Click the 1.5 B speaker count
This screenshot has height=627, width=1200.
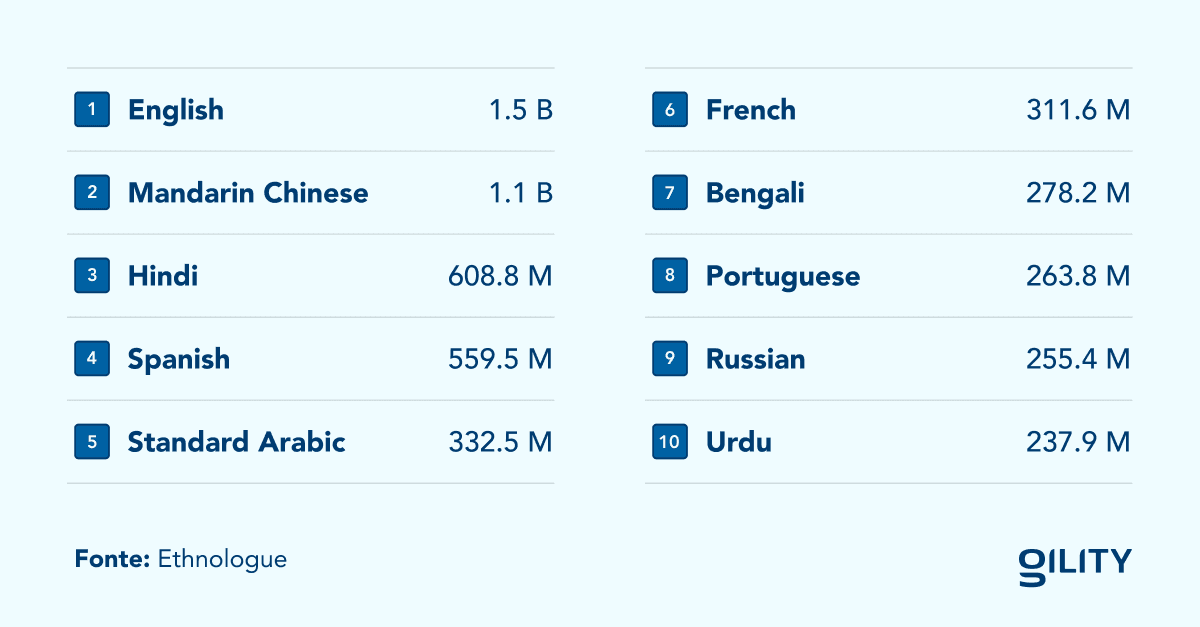[x=521, y=110]
